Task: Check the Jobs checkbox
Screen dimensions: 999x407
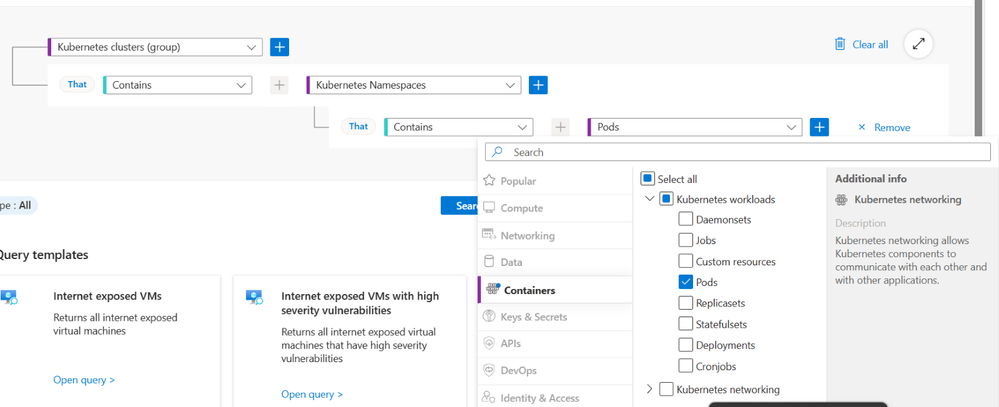Action: click(686, 240)
